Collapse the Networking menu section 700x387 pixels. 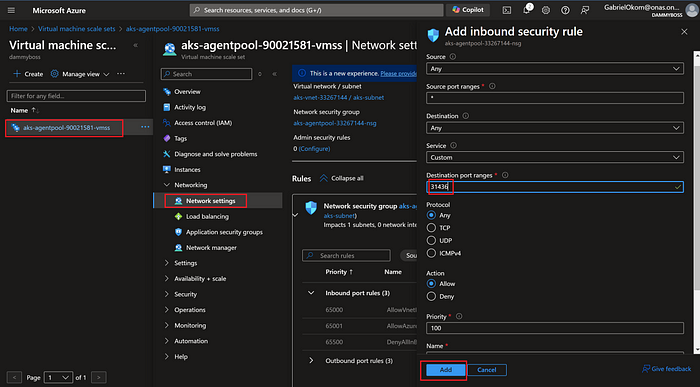[x=167, y=185]
